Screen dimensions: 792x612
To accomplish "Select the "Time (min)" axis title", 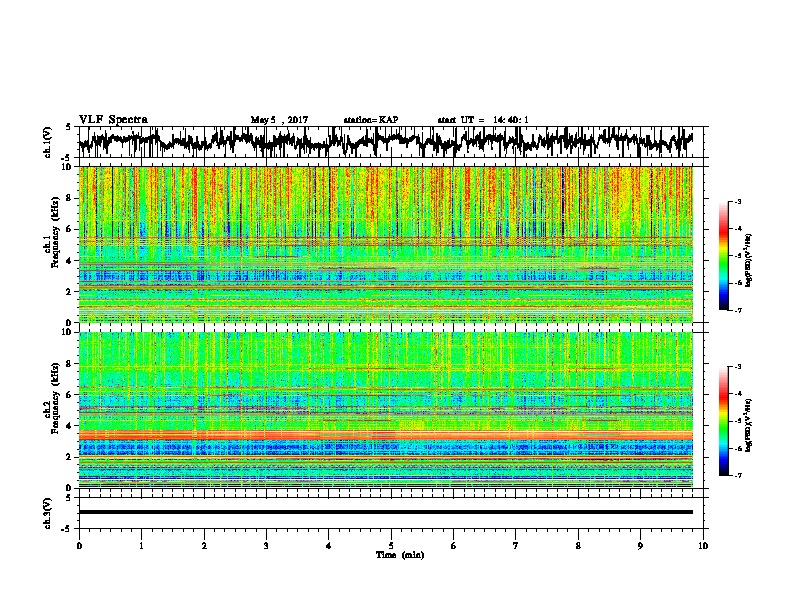I will pyautogui.click(x=400, y=555).
